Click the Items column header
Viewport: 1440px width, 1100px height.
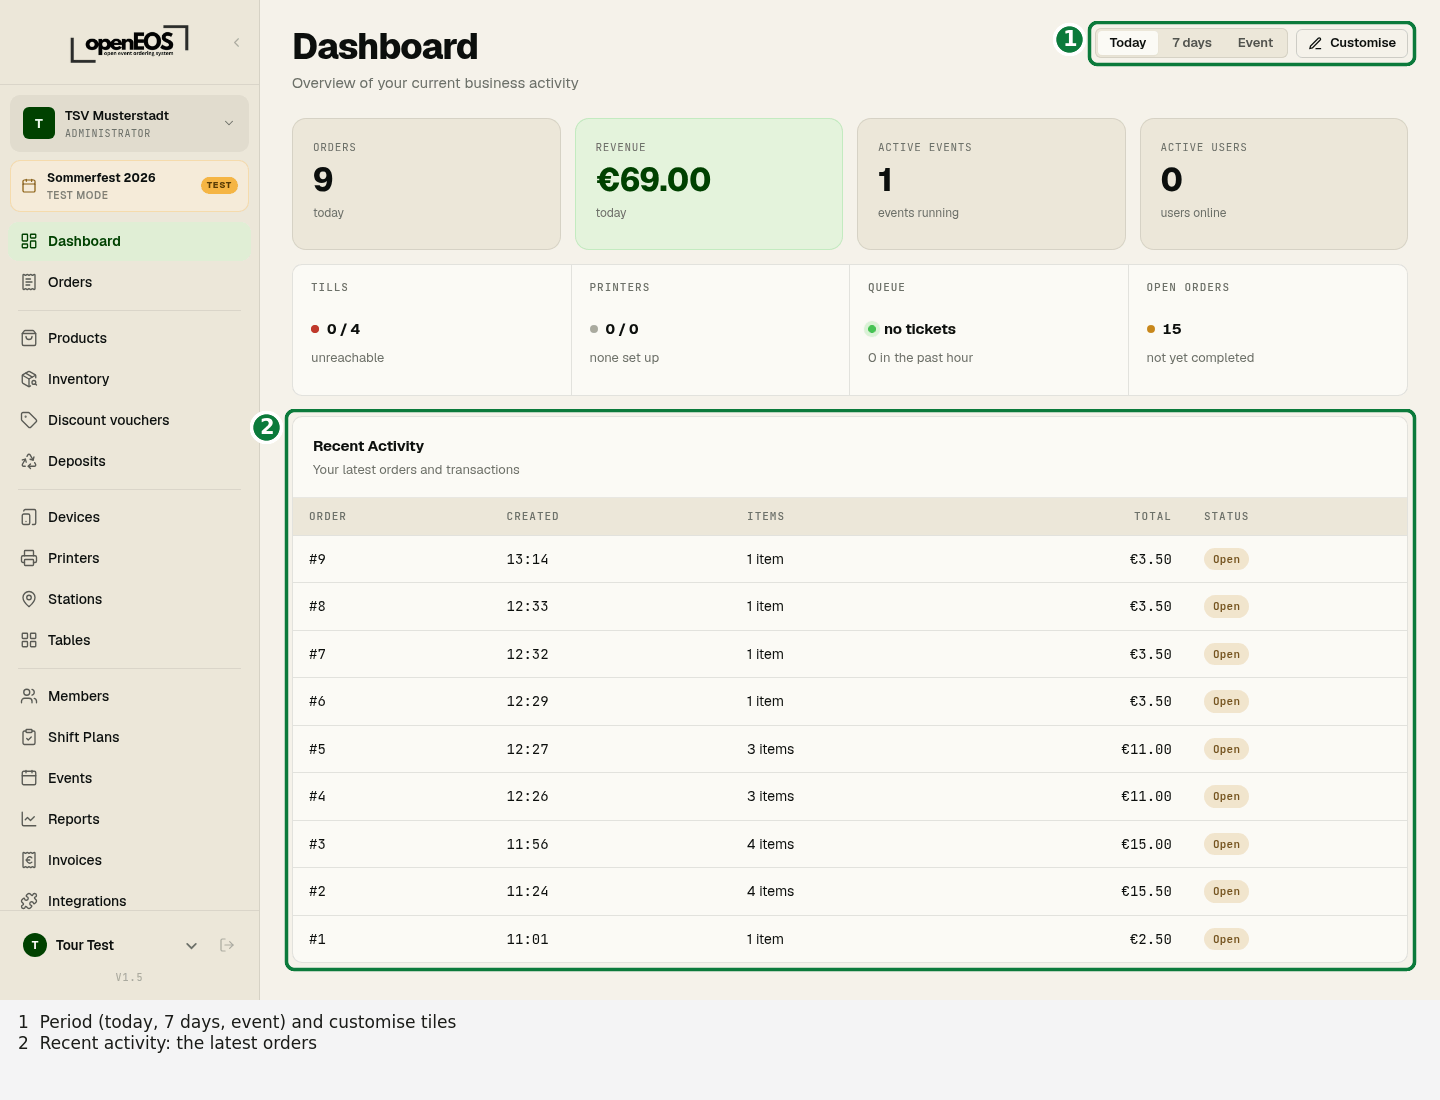(765, 517)
